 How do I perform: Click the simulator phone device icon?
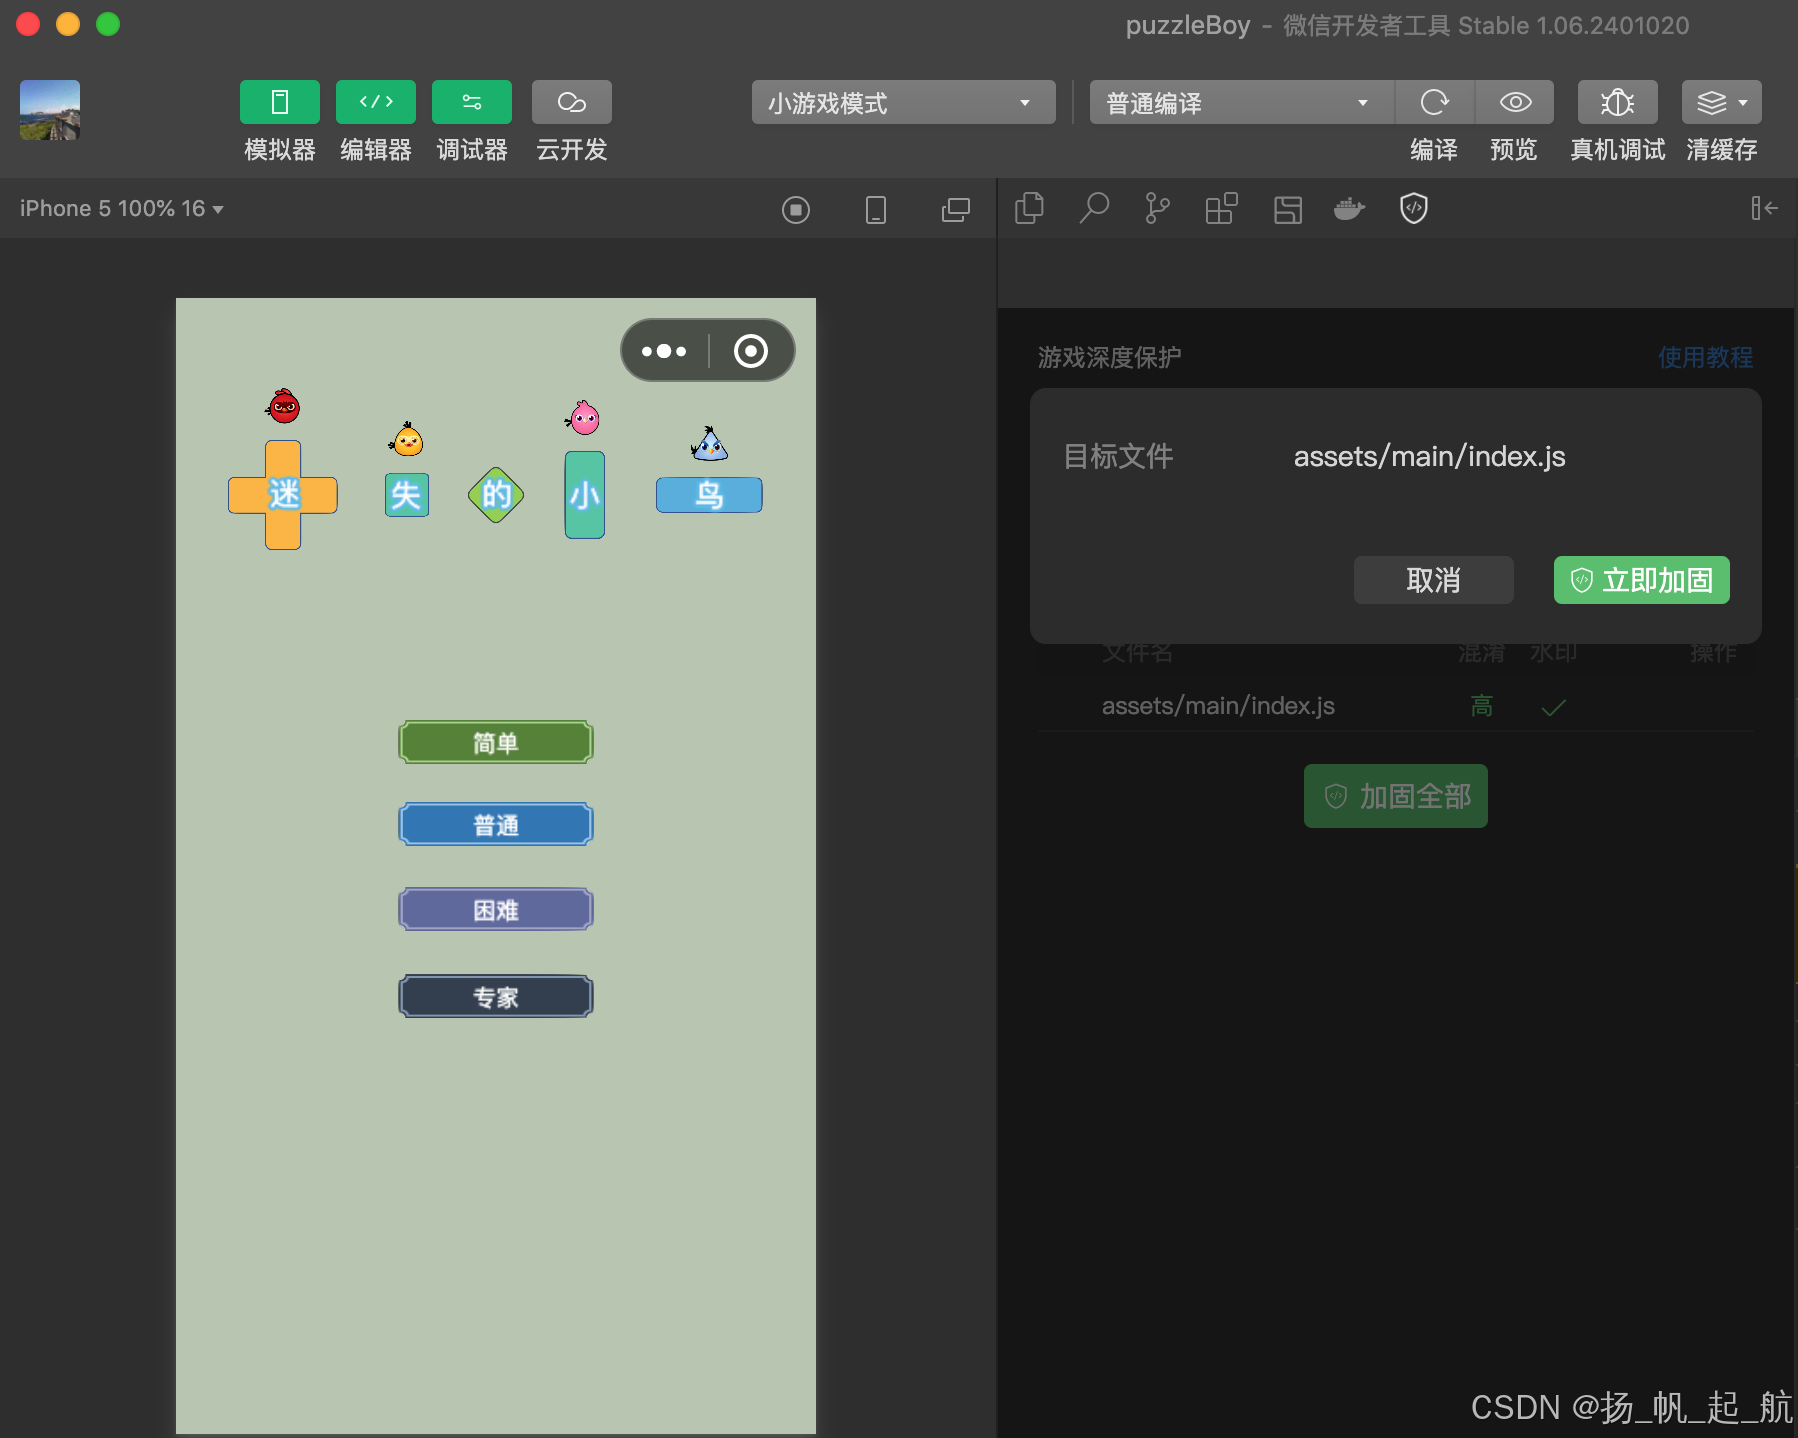coord(876,209)
